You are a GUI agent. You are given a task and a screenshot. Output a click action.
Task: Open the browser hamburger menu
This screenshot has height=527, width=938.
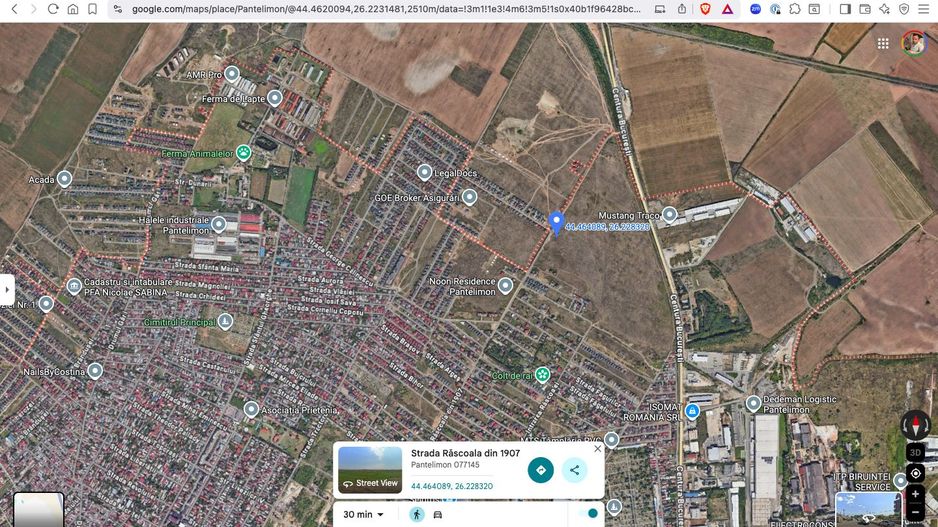pyautogui.click(x=924, y=9)
